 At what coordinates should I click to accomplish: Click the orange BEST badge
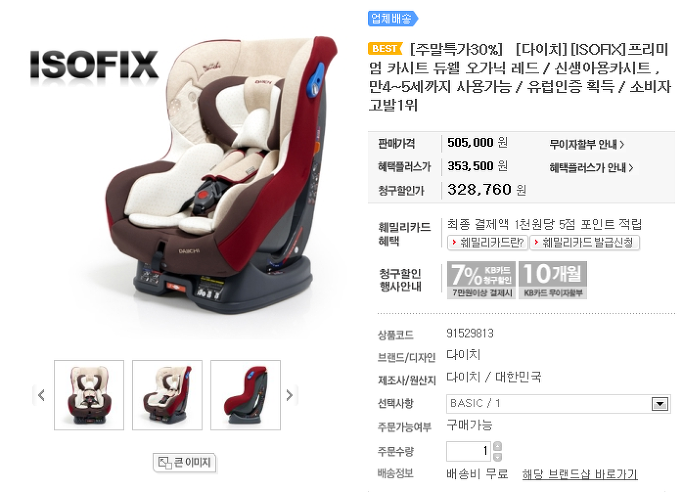(x=385, y=48)
